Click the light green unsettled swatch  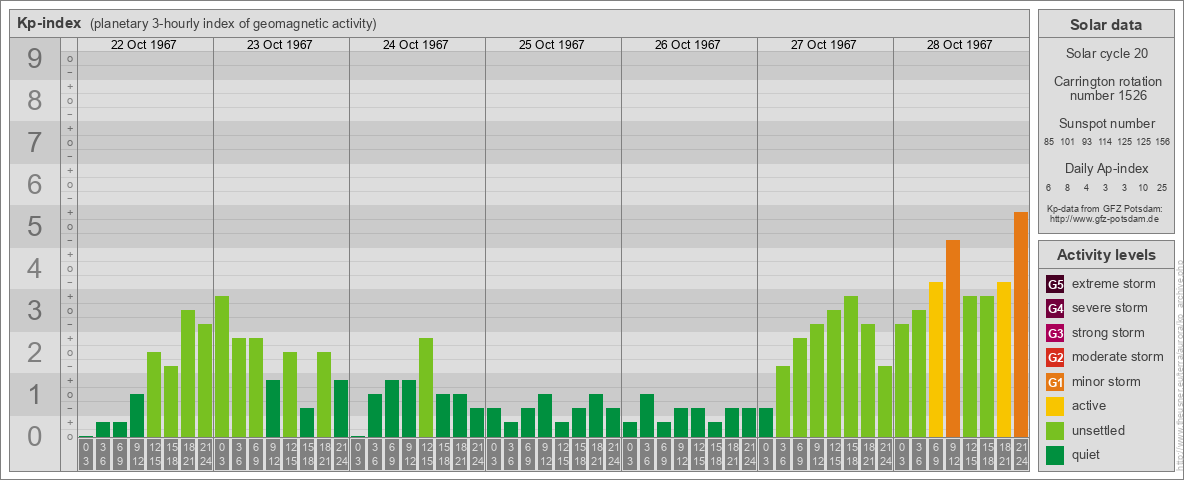coord(1055,430)
